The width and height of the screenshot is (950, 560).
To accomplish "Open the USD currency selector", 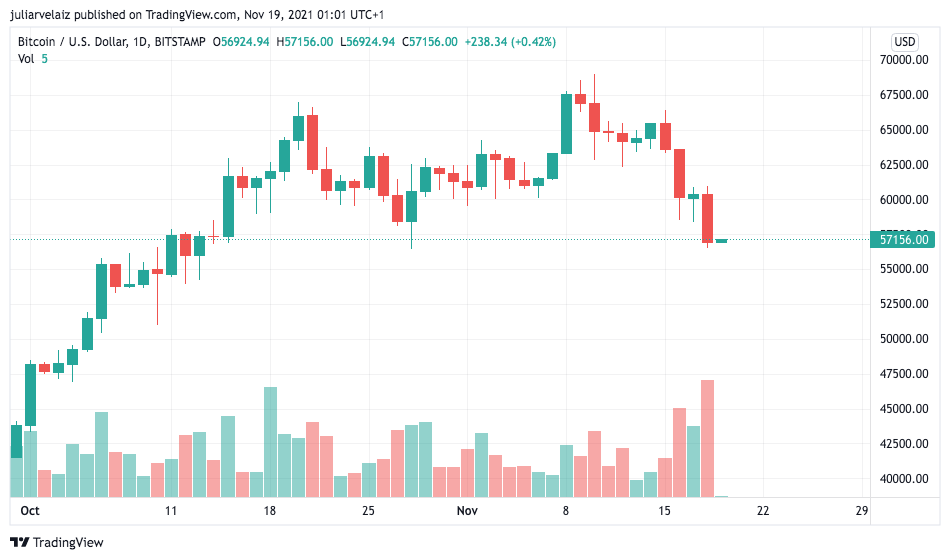I will click(904, 42).
